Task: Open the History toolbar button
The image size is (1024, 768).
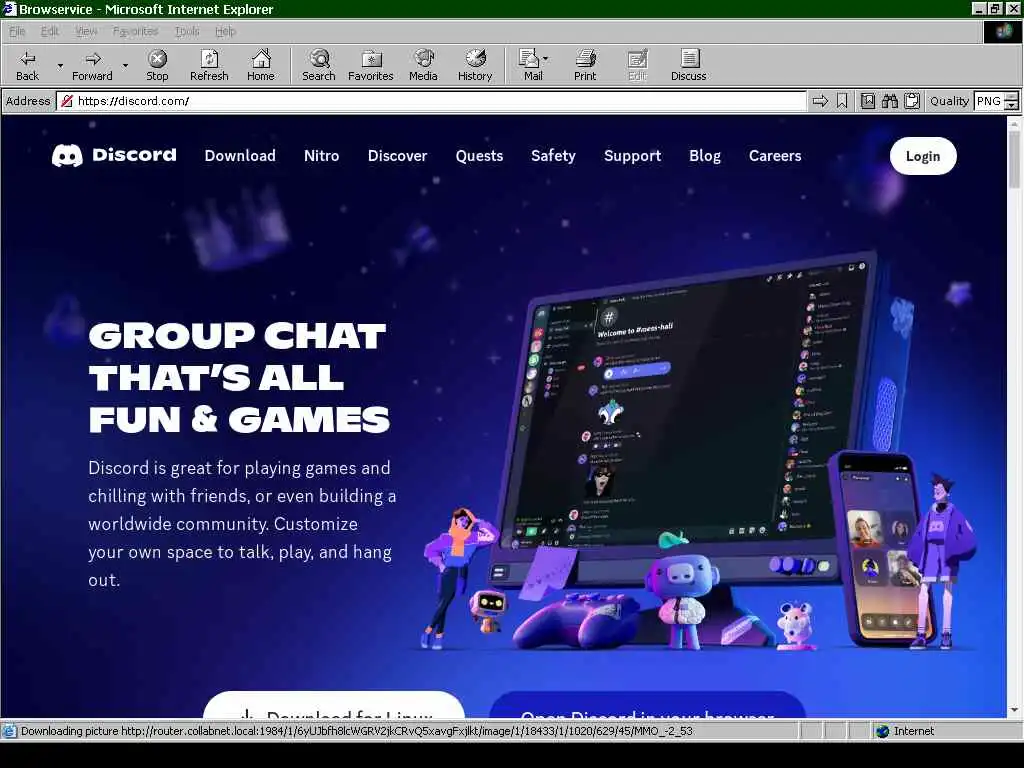Action: 475,65
